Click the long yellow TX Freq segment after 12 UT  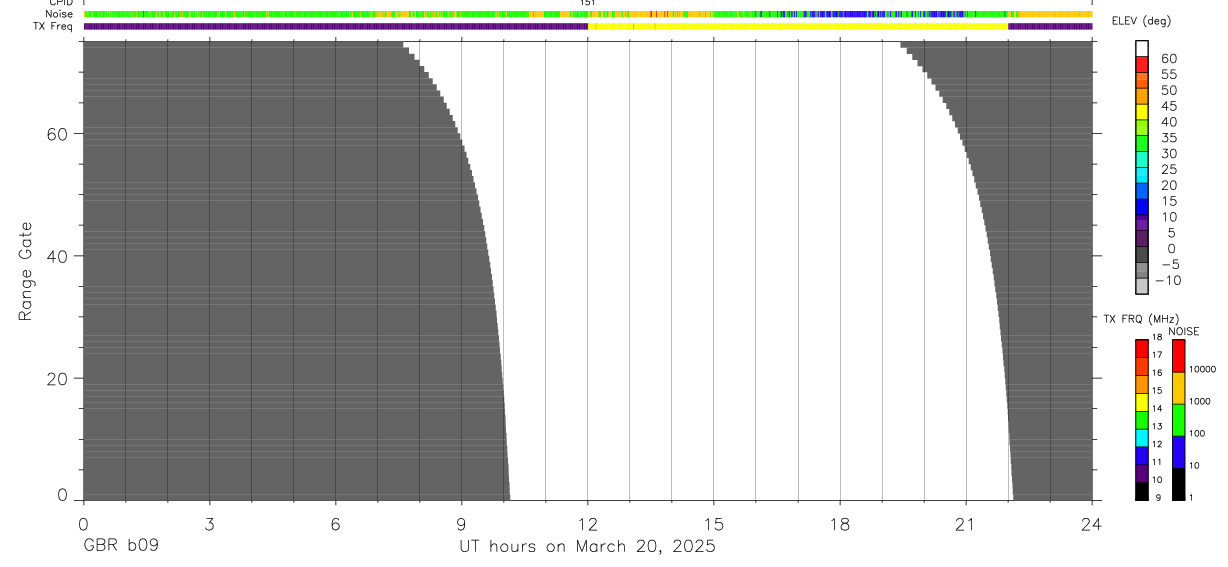pos(800,26)
